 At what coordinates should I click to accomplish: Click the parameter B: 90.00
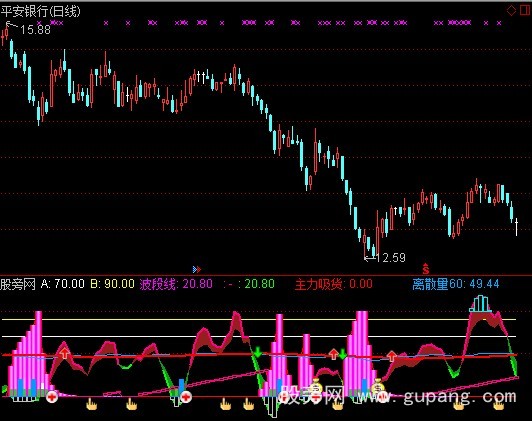pyautogui.click(x=112, y=284)
